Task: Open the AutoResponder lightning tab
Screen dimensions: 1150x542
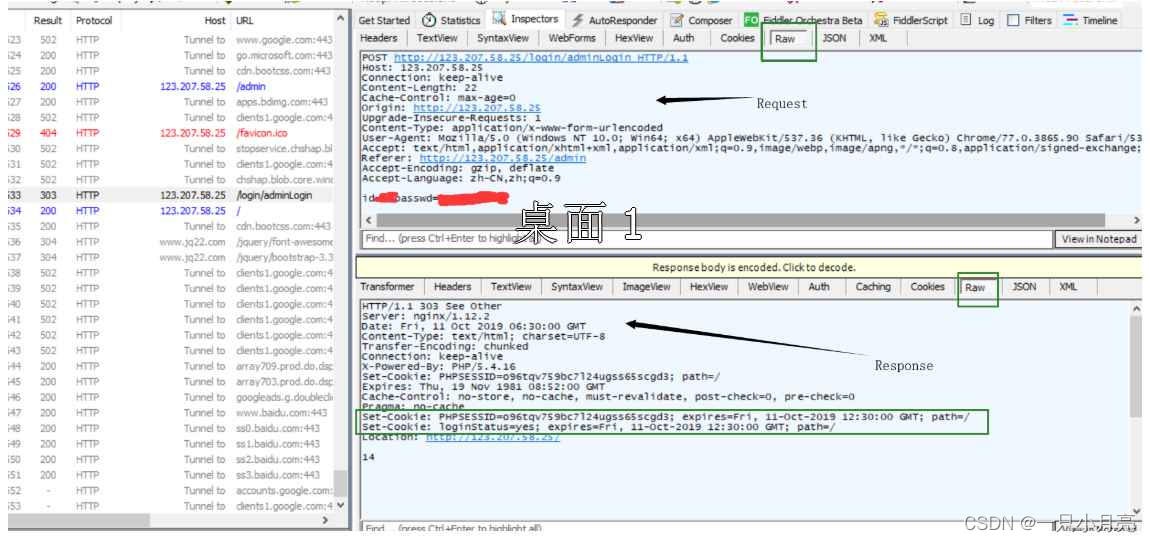Action: pos(615,20)
